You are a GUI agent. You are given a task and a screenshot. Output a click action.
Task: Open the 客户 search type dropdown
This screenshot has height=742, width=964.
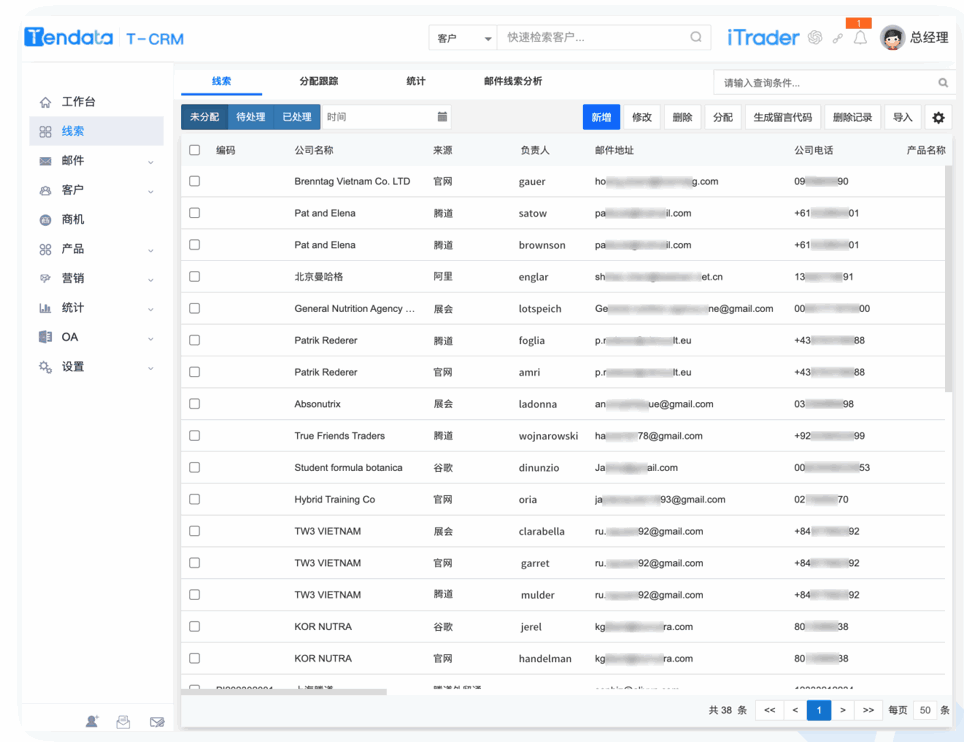click(463, 36)
